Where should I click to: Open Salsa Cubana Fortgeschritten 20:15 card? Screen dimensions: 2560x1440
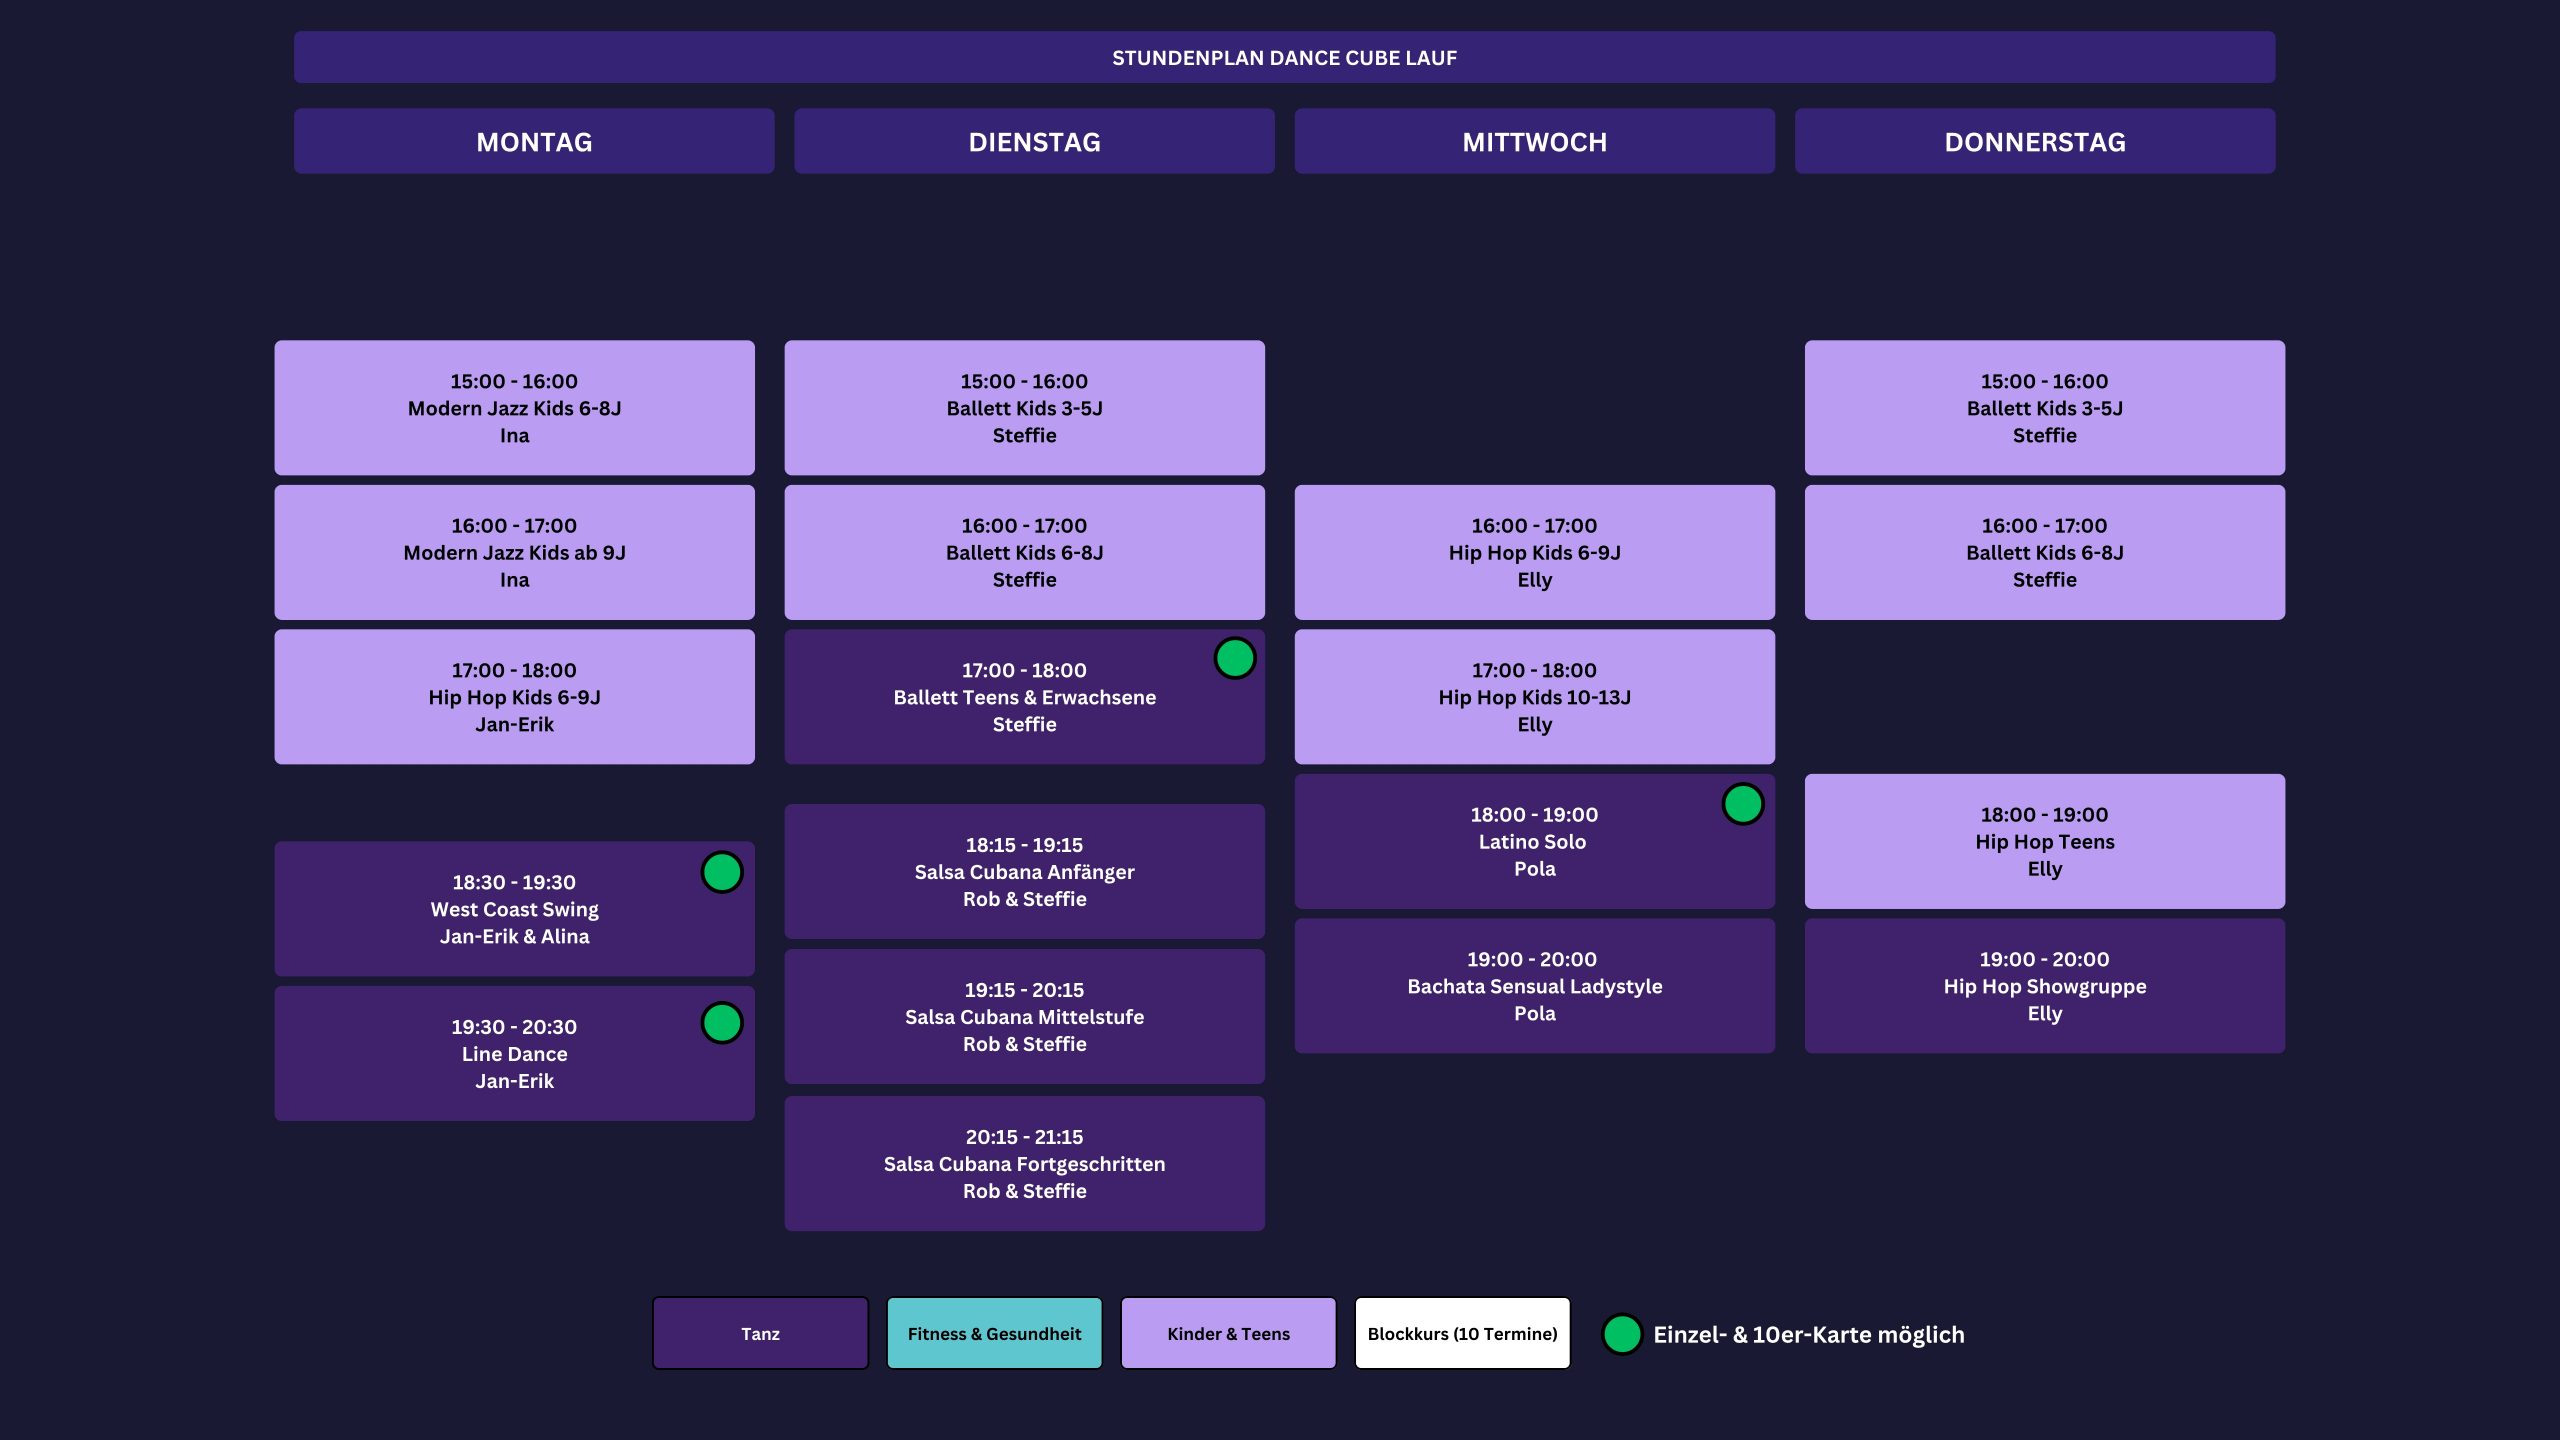[1024, 1164]
